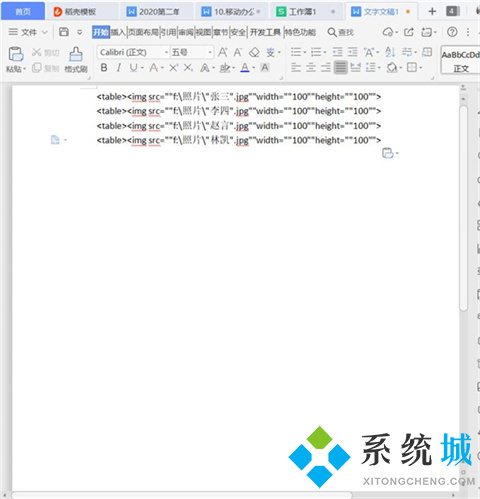Apply paragraph shading paint bucket

[x=392, y=68]
